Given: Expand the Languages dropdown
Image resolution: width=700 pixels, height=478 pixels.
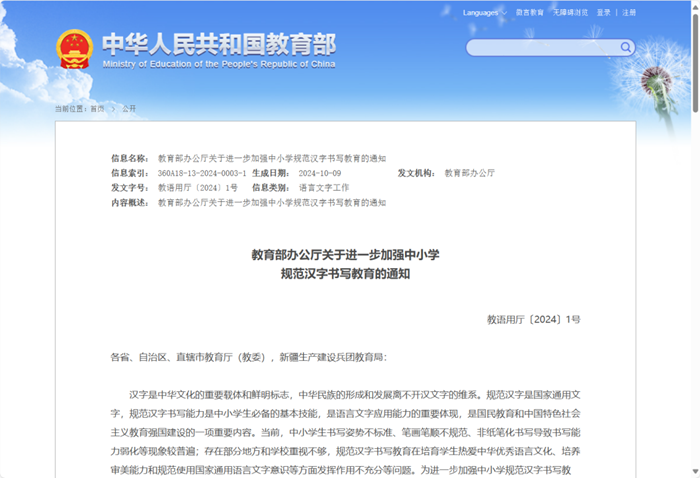Looking at the screenshot, I should pyautogui.click(x=486, y=13).
